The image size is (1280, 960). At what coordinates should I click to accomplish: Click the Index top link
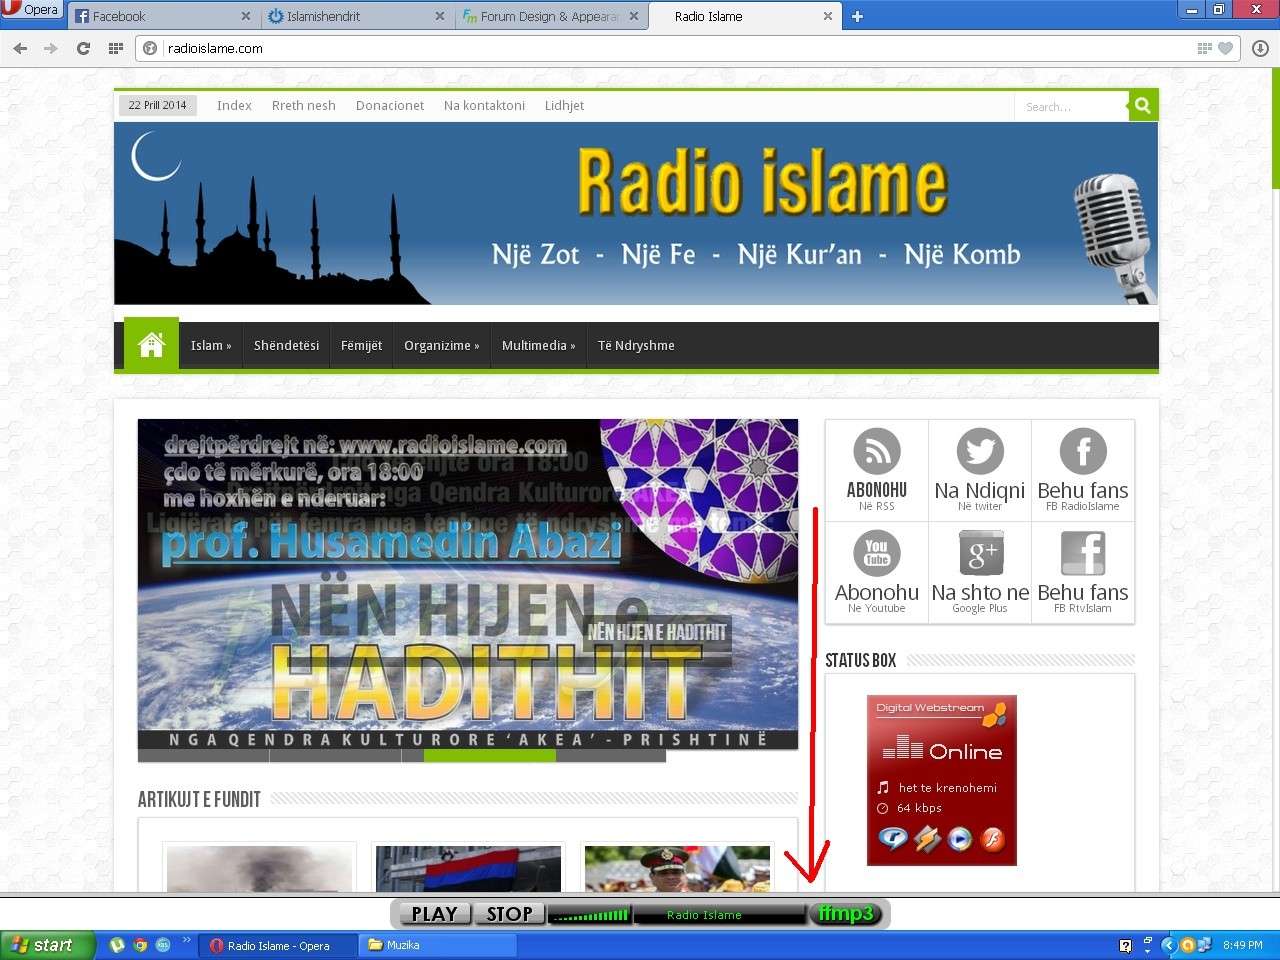[x=234, y=105]
